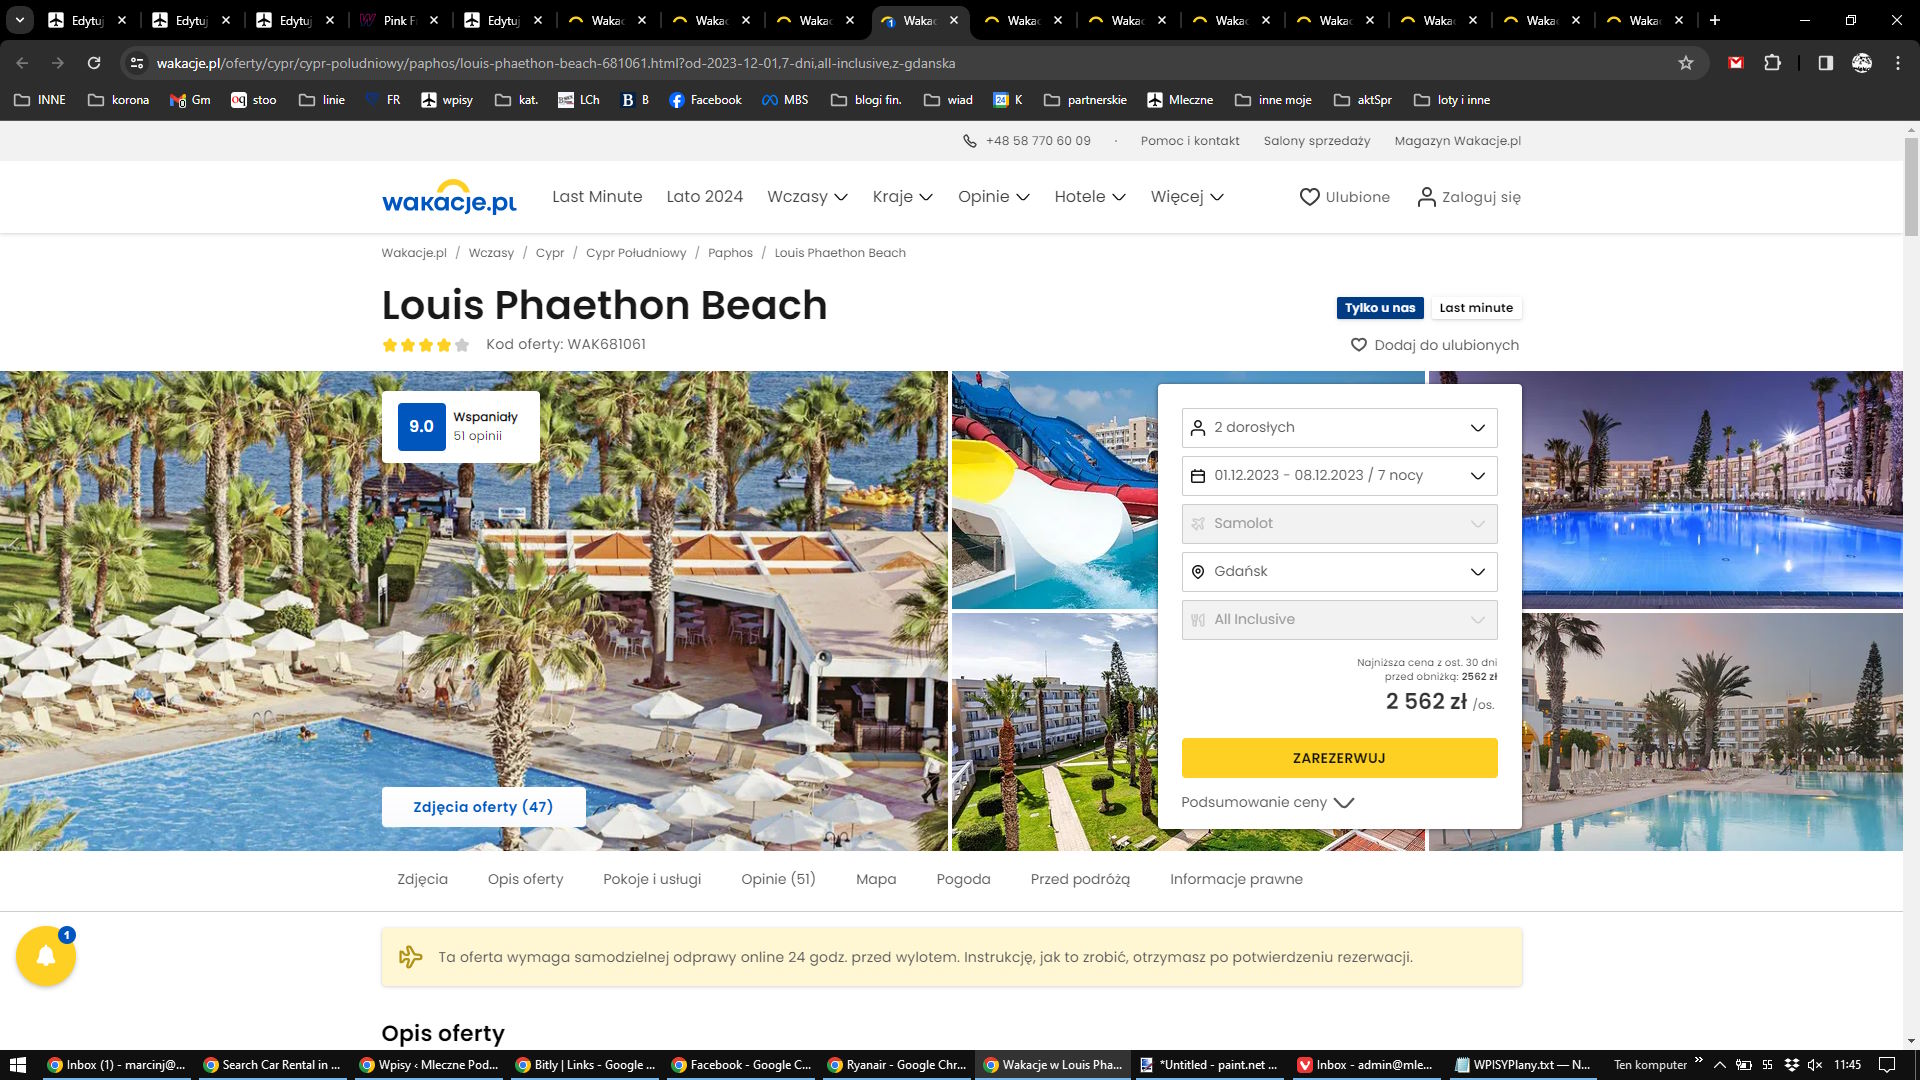
Task: Click the yellow notification bell icon
Action: pyautogui.click(x=45, y=956)
